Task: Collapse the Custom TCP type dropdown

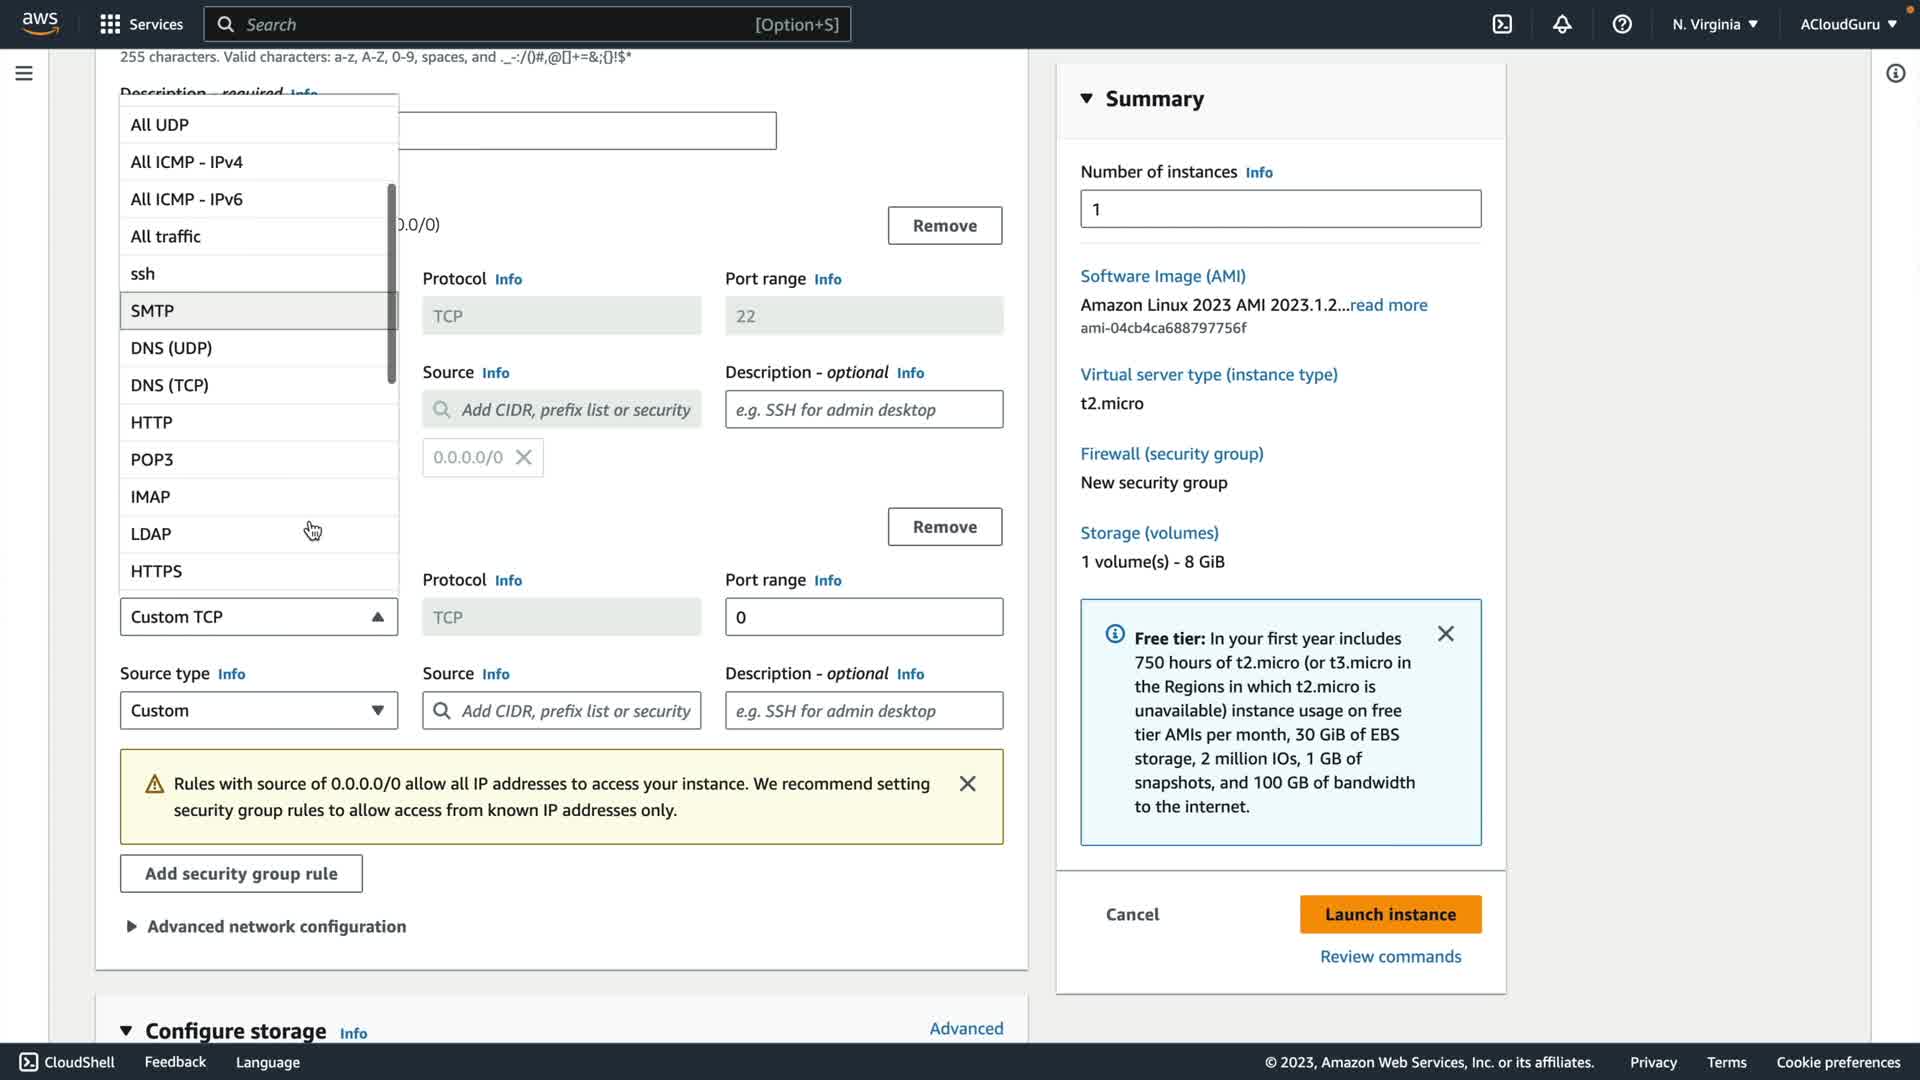Action: click(258, 617)
